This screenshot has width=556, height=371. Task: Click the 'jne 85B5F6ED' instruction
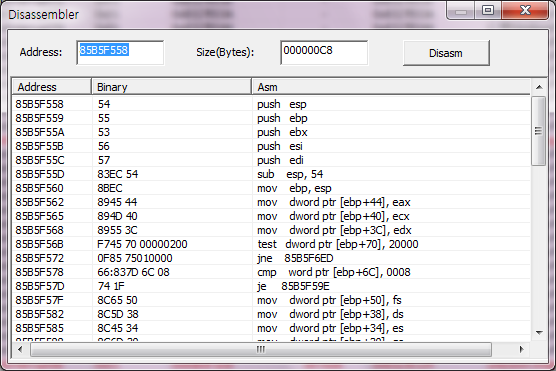295,258
